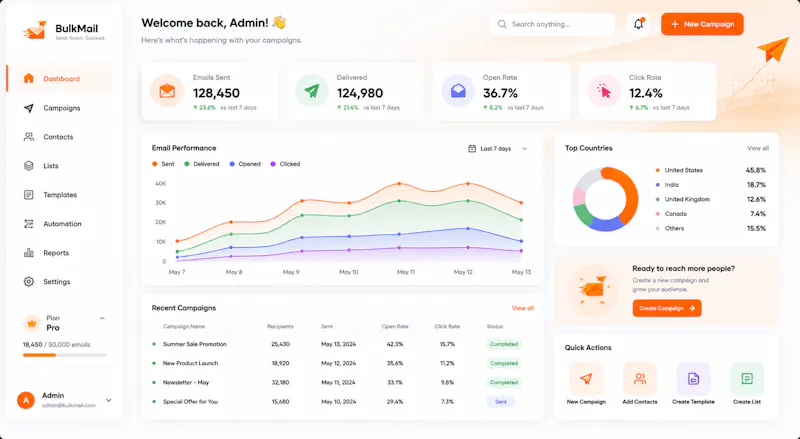Screen dimensions: 800x439
Task: Click the Add Contacts quick action icon
Action: click(640, 379)
